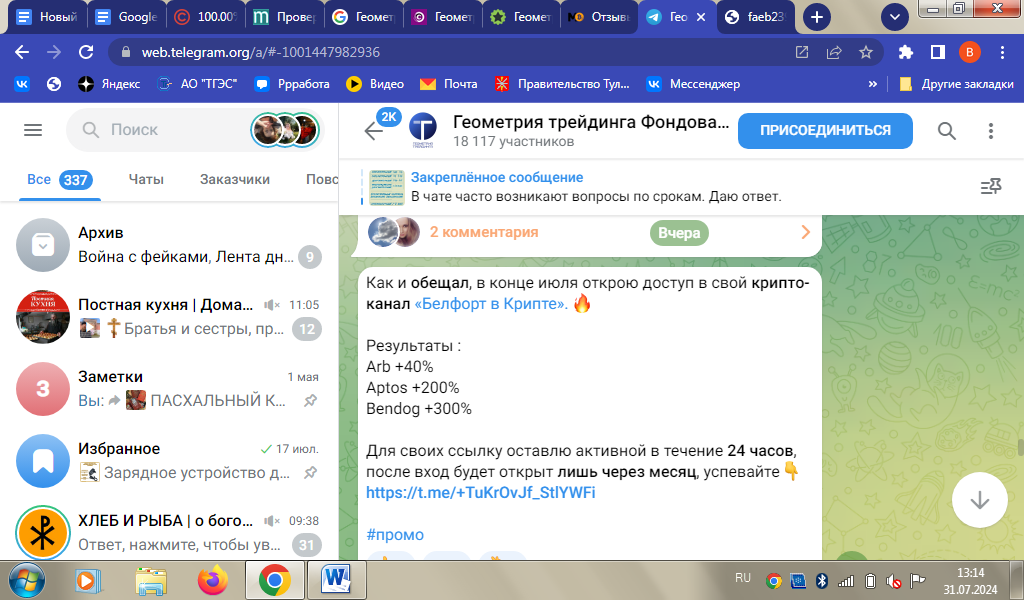This screenshot has width=1024, height=600.
Task: Open Заметки chat
Action: tap(169, 389)
